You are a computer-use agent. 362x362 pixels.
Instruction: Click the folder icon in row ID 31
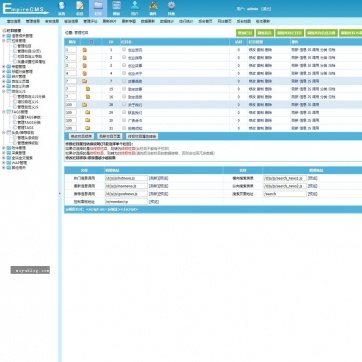(x=88, y=128)
